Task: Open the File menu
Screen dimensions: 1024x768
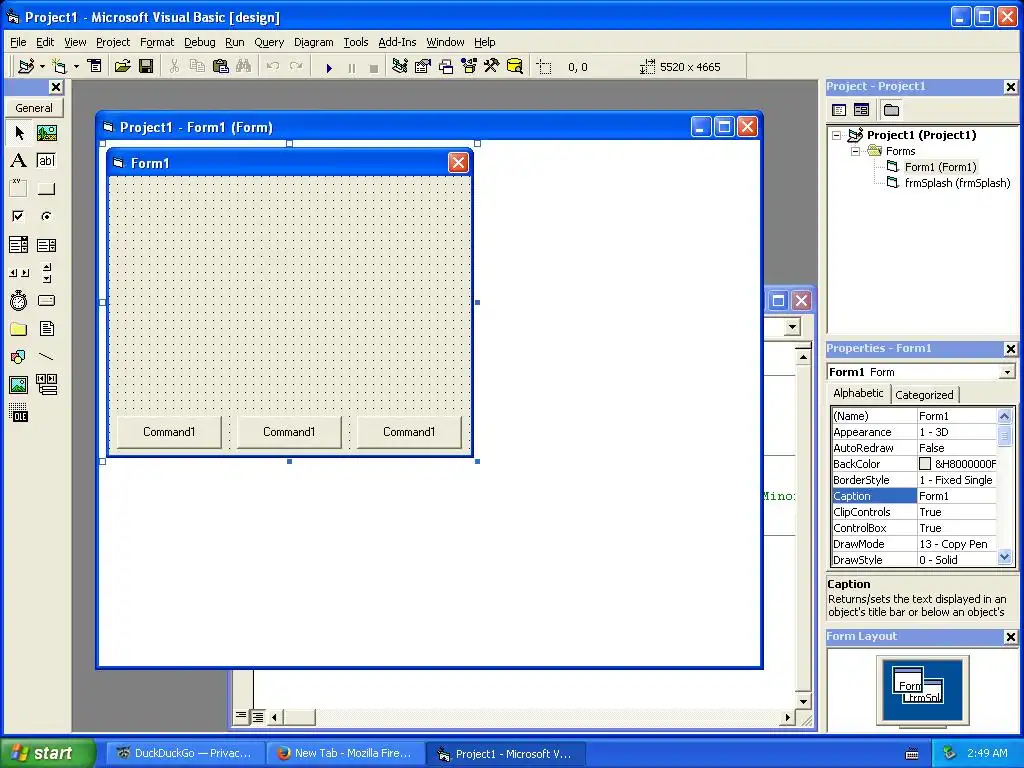Action: (18, 42)
